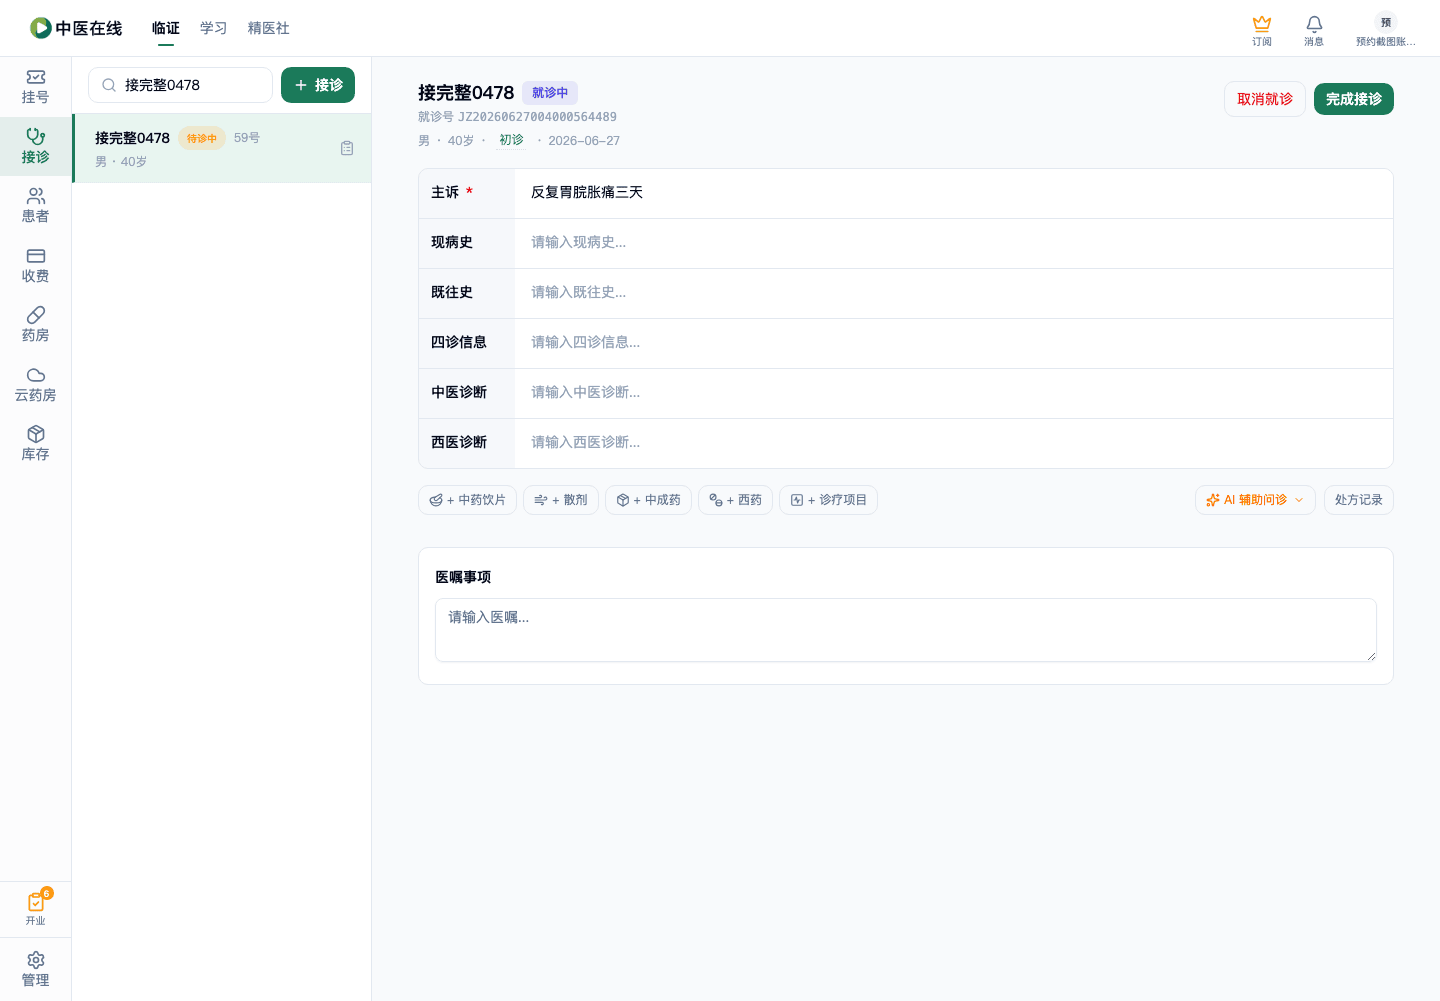Click the 医嘱 textarea
Viewport: 1440px width, 1001px height.
tap(906, 630)
